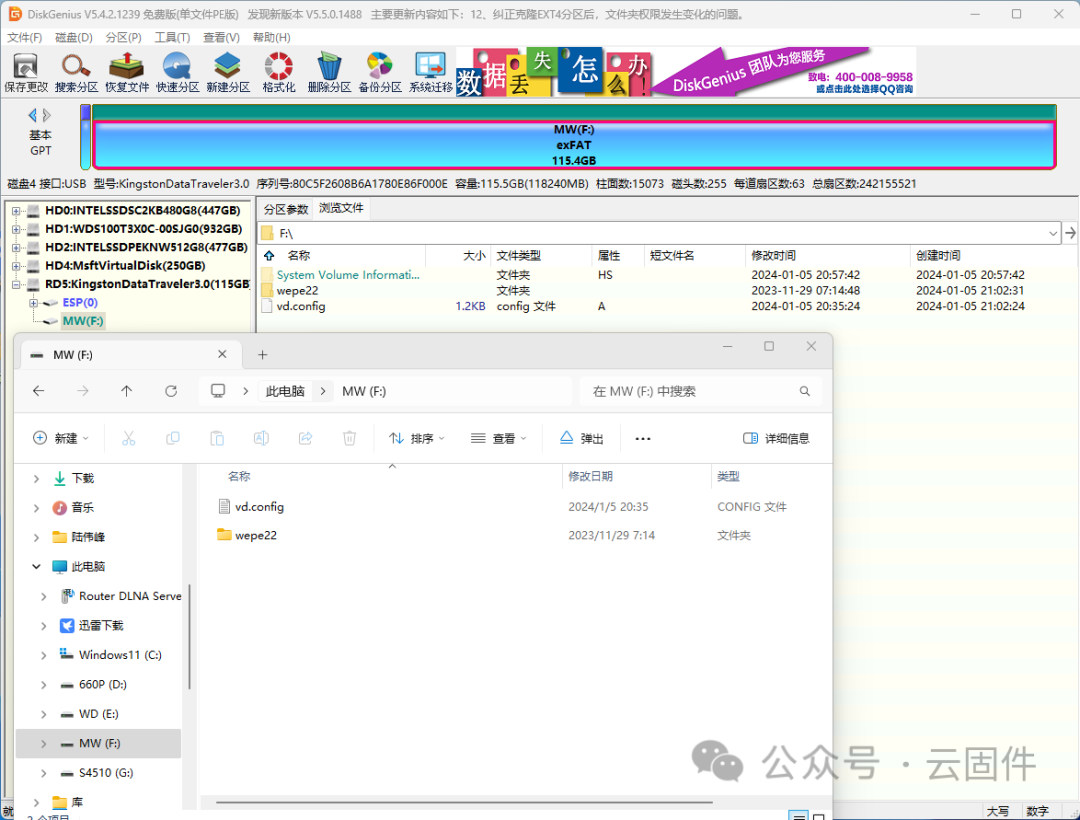Open the 帮助(H) menu
1080x820 pixels.
[271, 37]
